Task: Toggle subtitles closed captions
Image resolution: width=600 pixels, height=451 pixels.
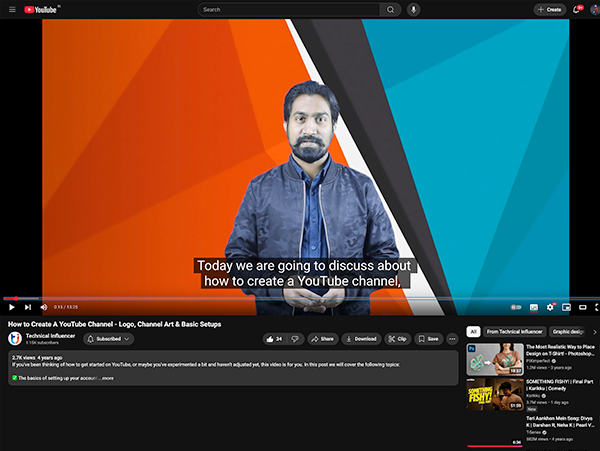Action: point(534,307)
